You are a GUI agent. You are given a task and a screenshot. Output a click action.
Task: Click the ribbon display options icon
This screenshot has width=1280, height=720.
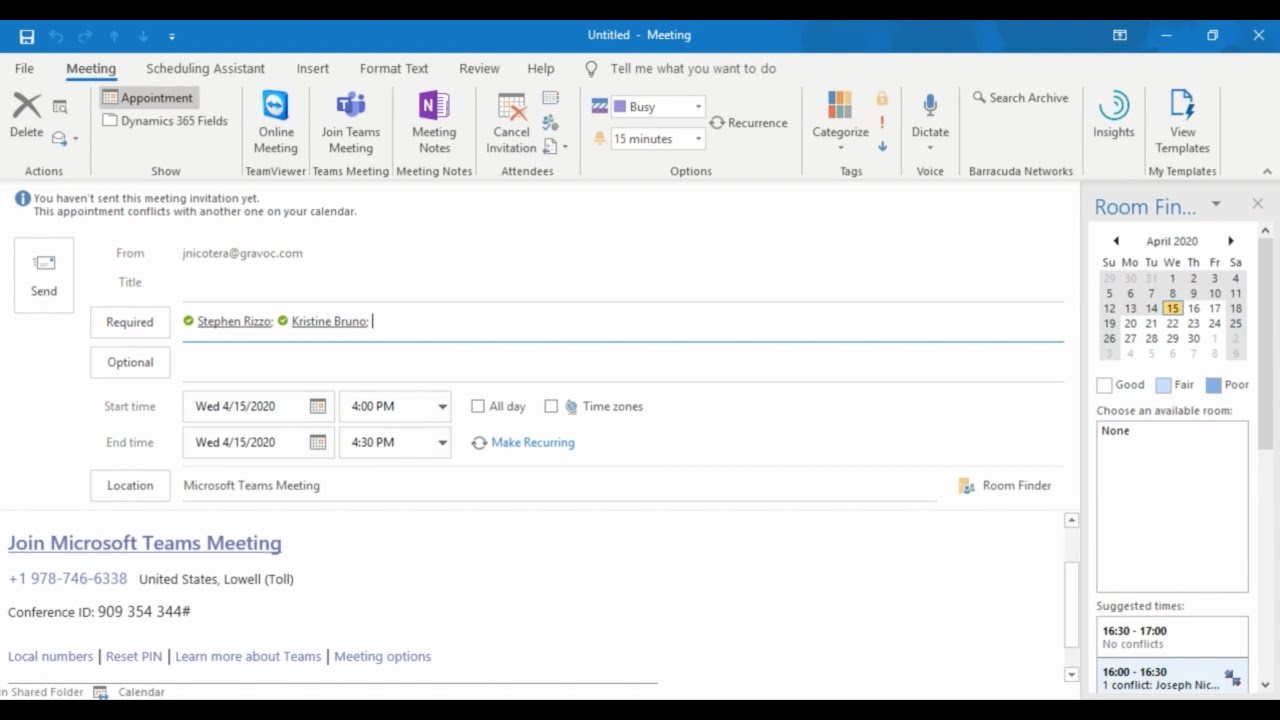pos(1120,35)
